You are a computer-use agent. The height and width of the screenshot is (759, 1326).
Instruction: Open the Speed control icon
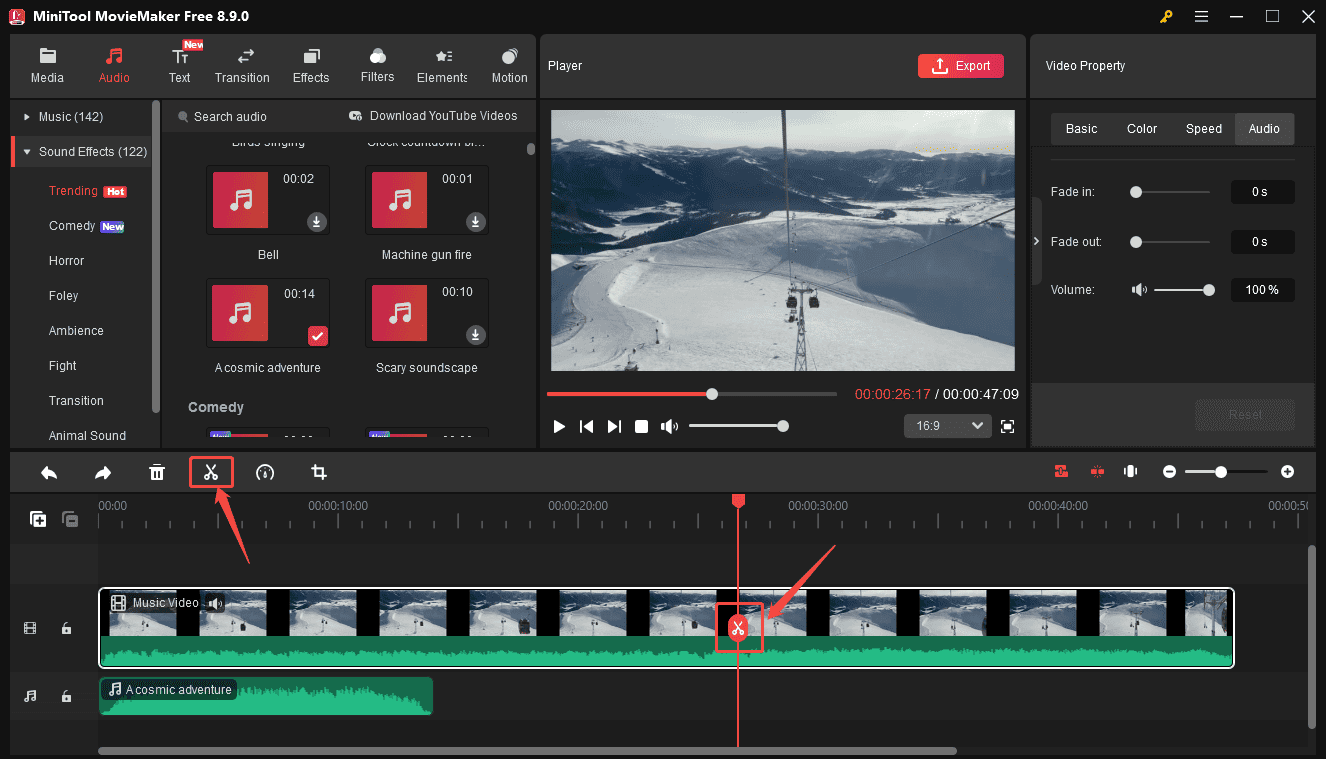(265, 472)
